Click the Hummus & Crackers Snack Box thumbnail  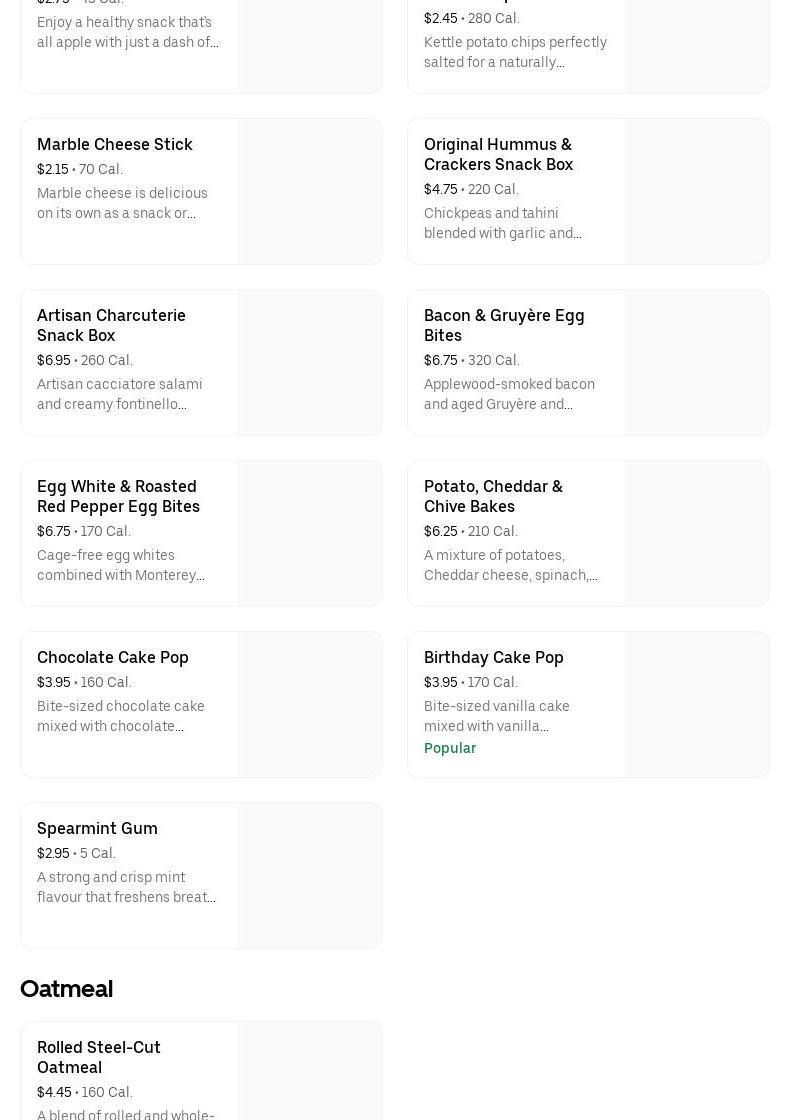[x=697, y=192]
